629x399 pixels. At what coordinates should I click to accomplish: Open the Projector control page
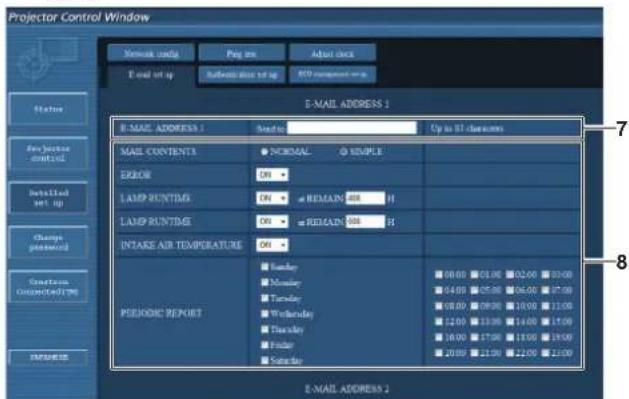(x=48, y=154)
